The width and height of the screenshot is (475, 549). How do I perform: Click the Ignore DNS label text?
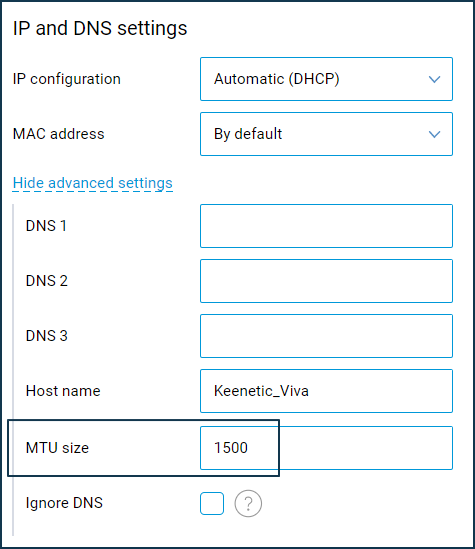pyautogui.click(x=64, y=503)
